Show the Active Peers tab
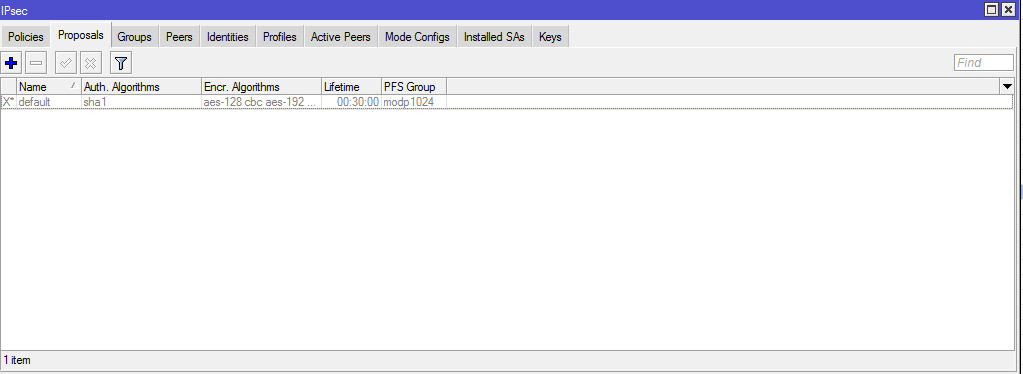 click(x=341, y=37)
